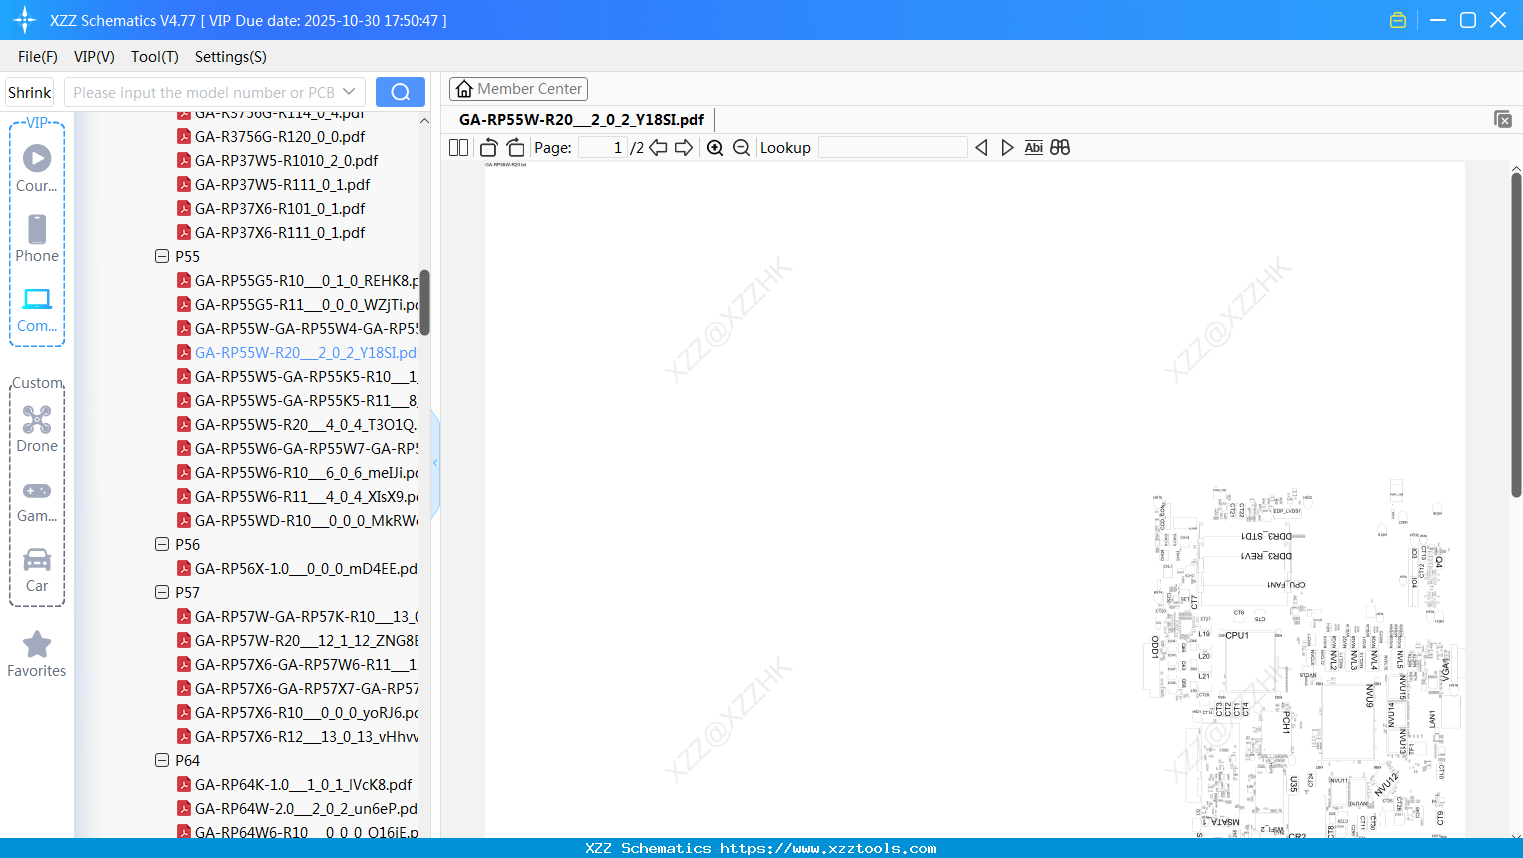1523x858 pixels.
Task: Open the File(F) menu
Action: 38,57
